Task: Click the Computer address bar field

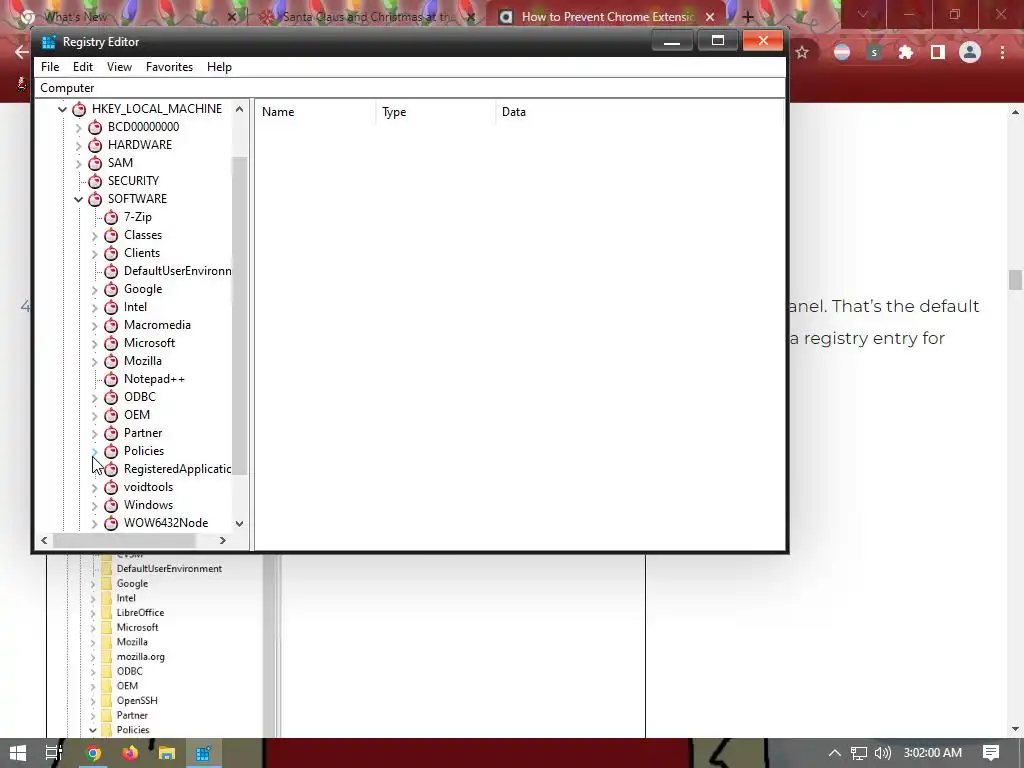Action: pyautogui.click(x=410, y=88)
